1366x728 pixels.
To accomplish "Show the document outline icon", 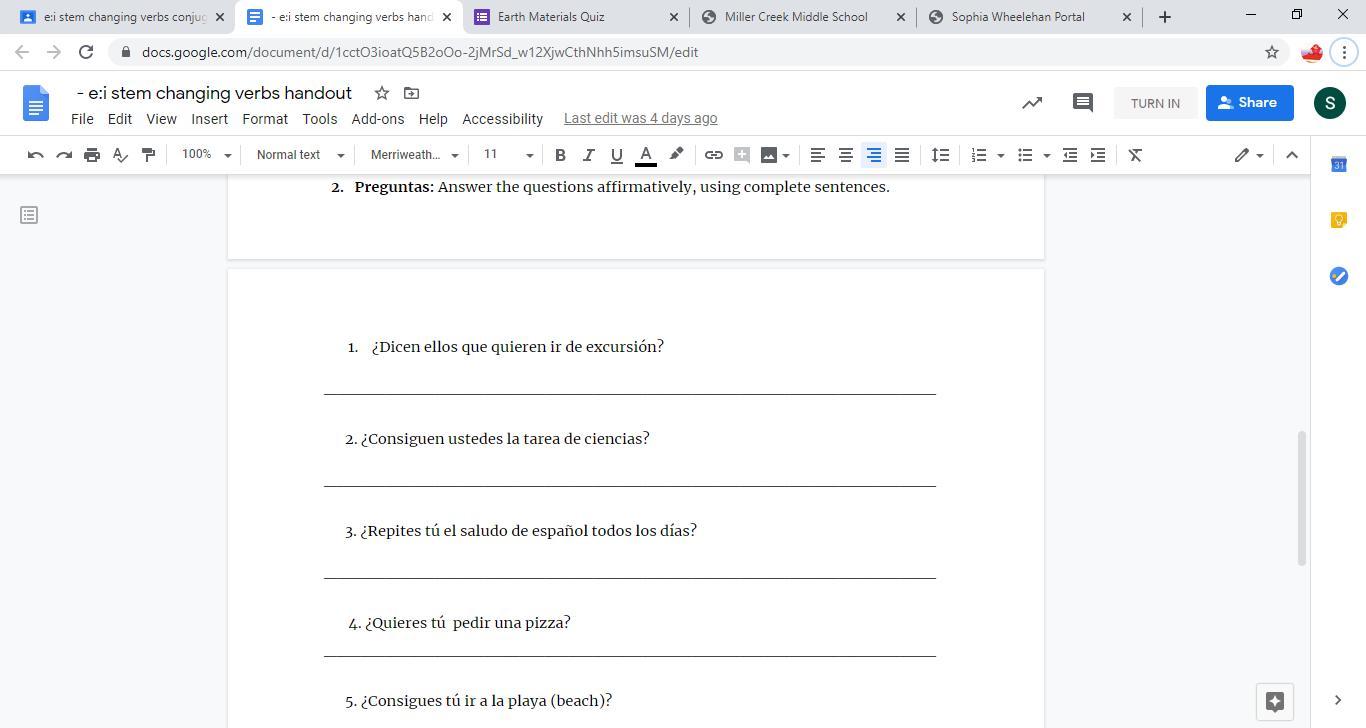I will tap(29, 215).
